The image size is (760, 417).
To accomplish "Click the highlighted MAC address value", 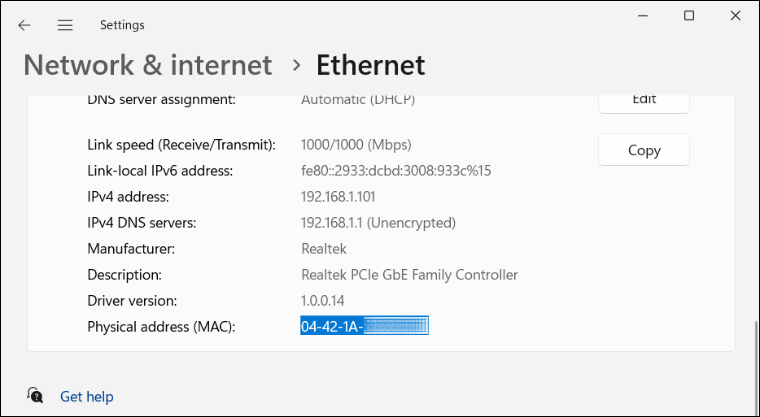I will [x=364, y=326].
